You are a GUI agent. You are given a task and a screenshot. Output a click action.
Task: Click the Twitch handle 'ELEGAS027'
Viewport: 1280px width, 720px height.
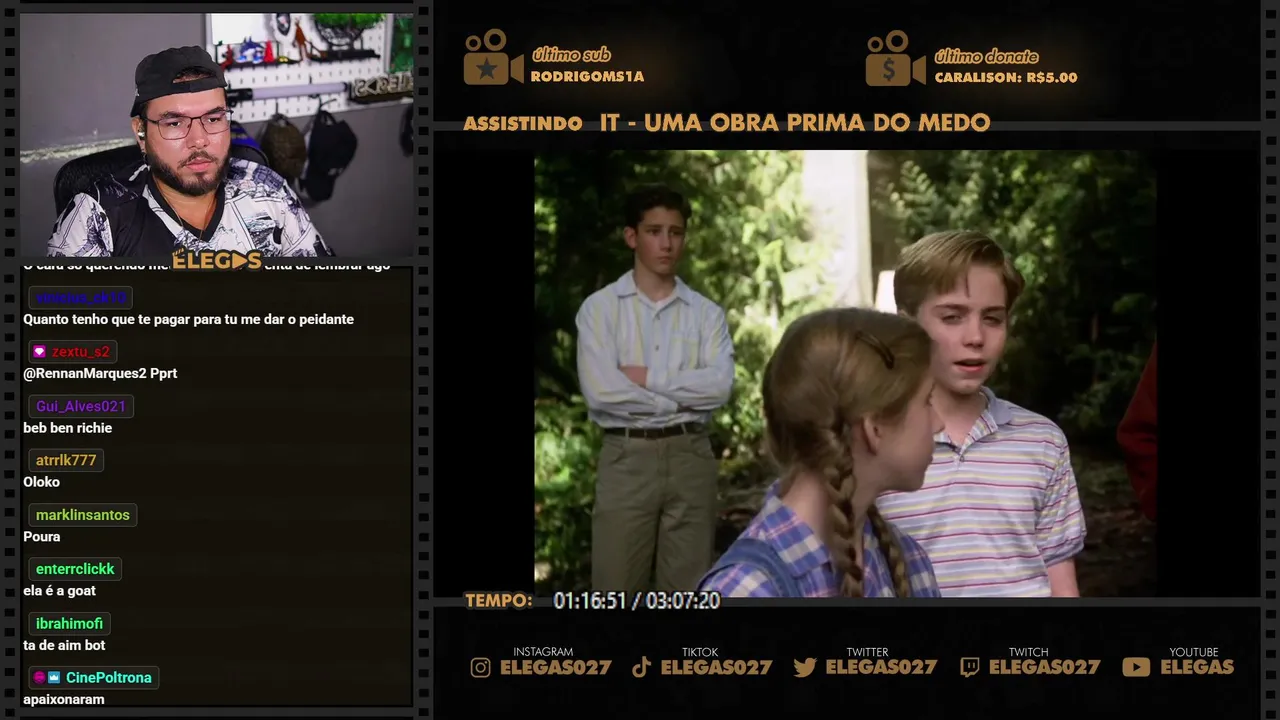click(x=1044, y=667)
